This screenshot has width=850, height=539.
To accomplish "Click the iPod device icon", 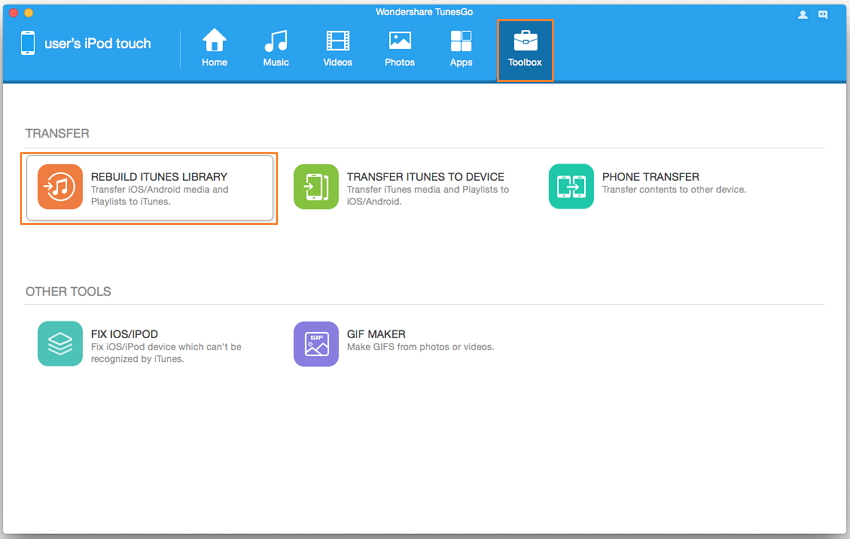I will point(27,43).
